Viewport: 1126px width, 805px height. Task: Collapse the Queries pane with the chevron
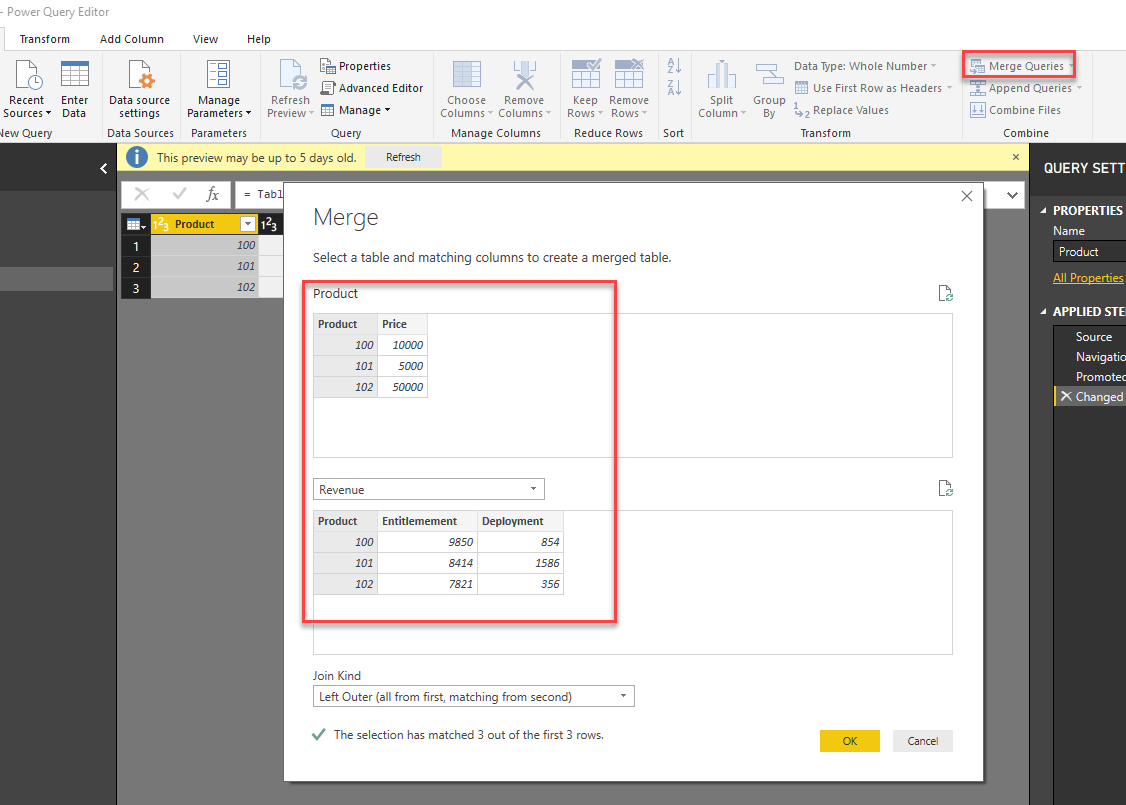pyautogui.click(x=103, y=168)
